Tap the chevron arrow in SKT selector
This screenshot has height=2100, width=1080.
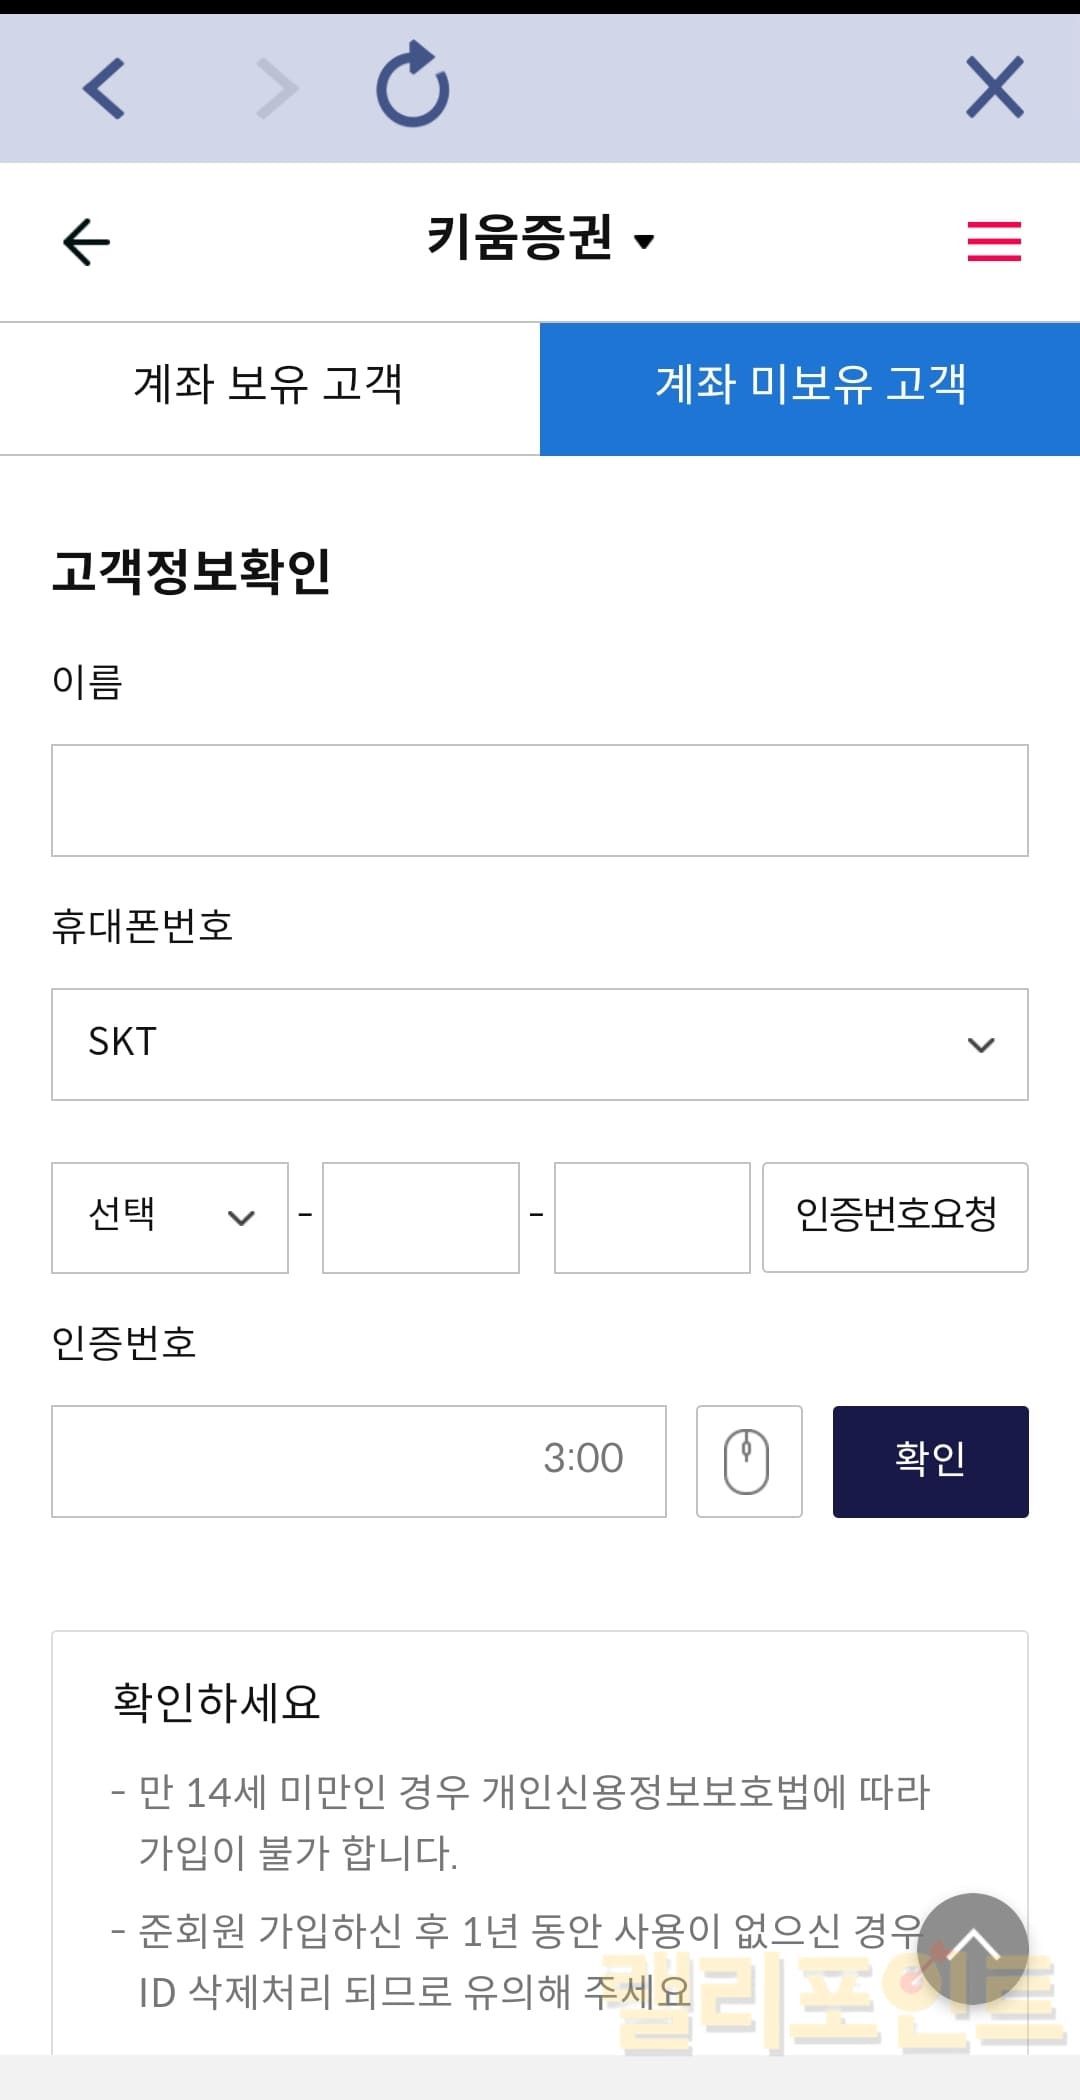click(x=981, y=1045)
